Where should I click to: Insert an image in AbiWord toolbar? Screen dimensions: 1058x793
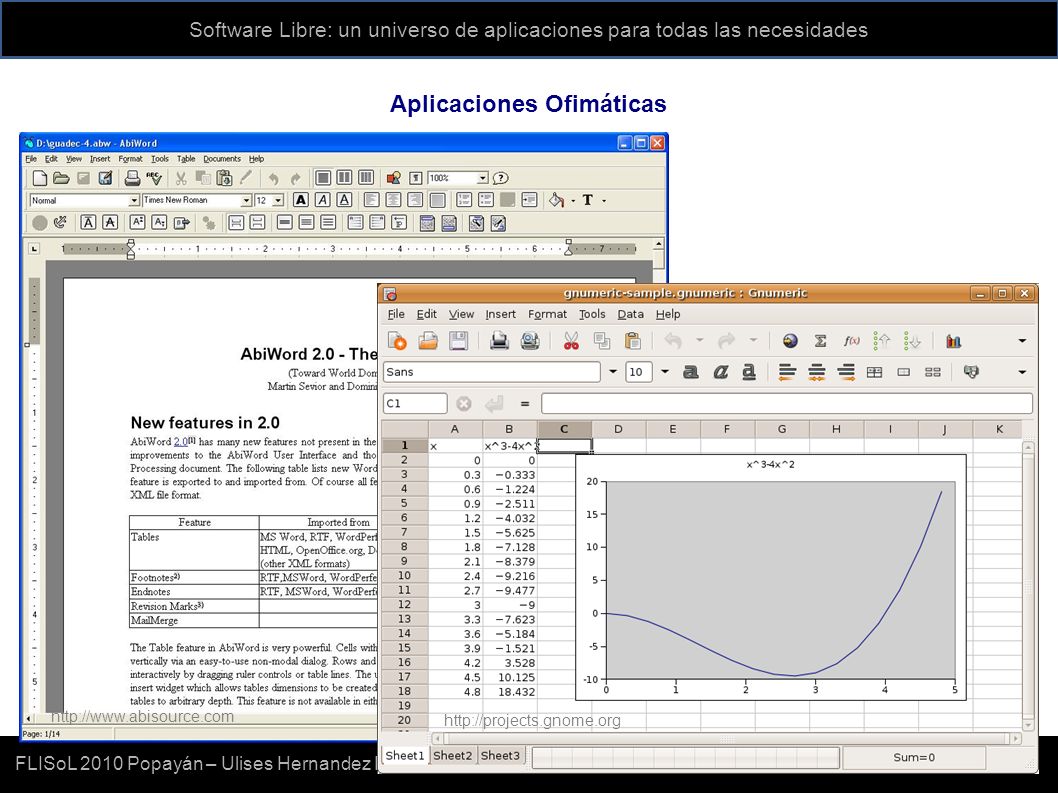(393, 178)
